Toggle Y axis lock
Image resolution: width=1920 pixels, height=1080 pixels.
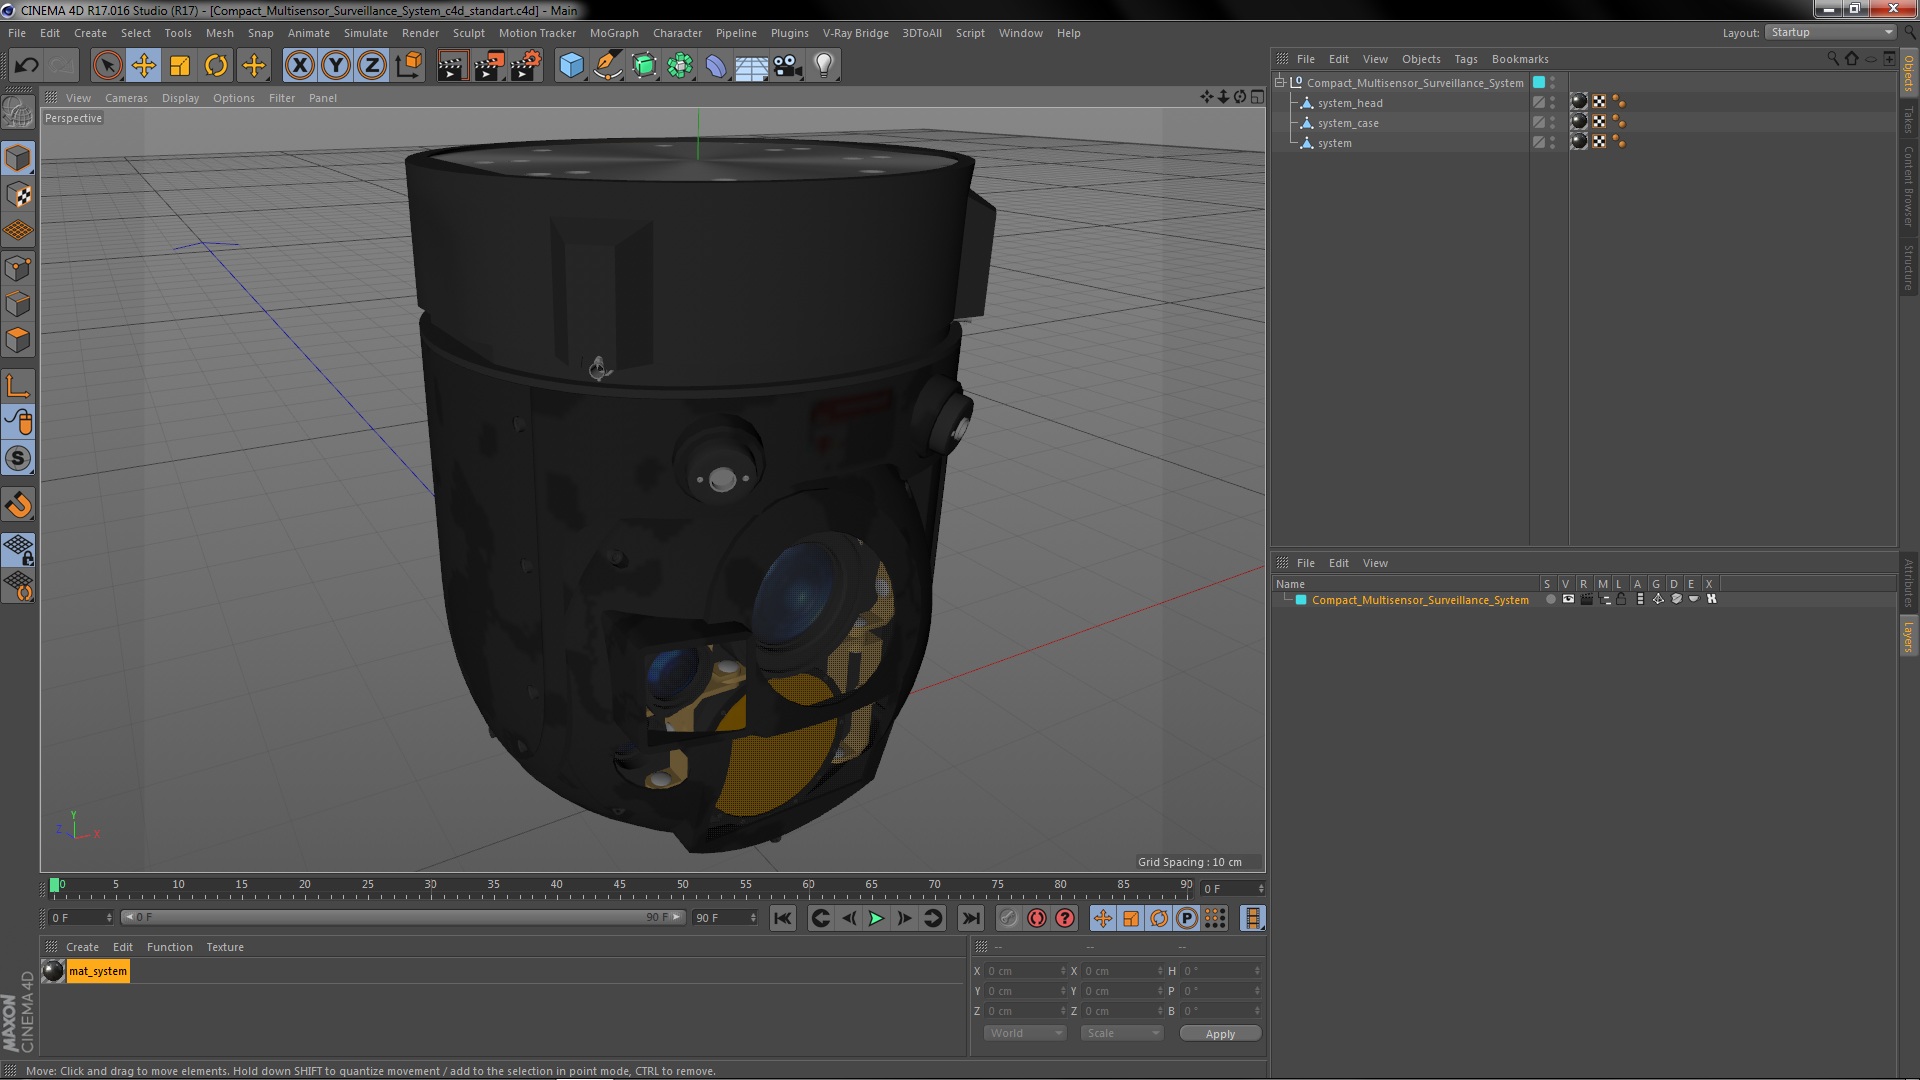point(335,66)
